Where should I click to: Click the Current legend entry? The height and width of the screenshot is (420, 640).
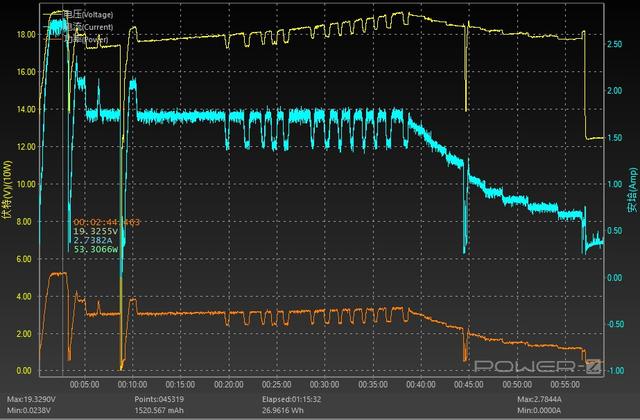point(78,27)
